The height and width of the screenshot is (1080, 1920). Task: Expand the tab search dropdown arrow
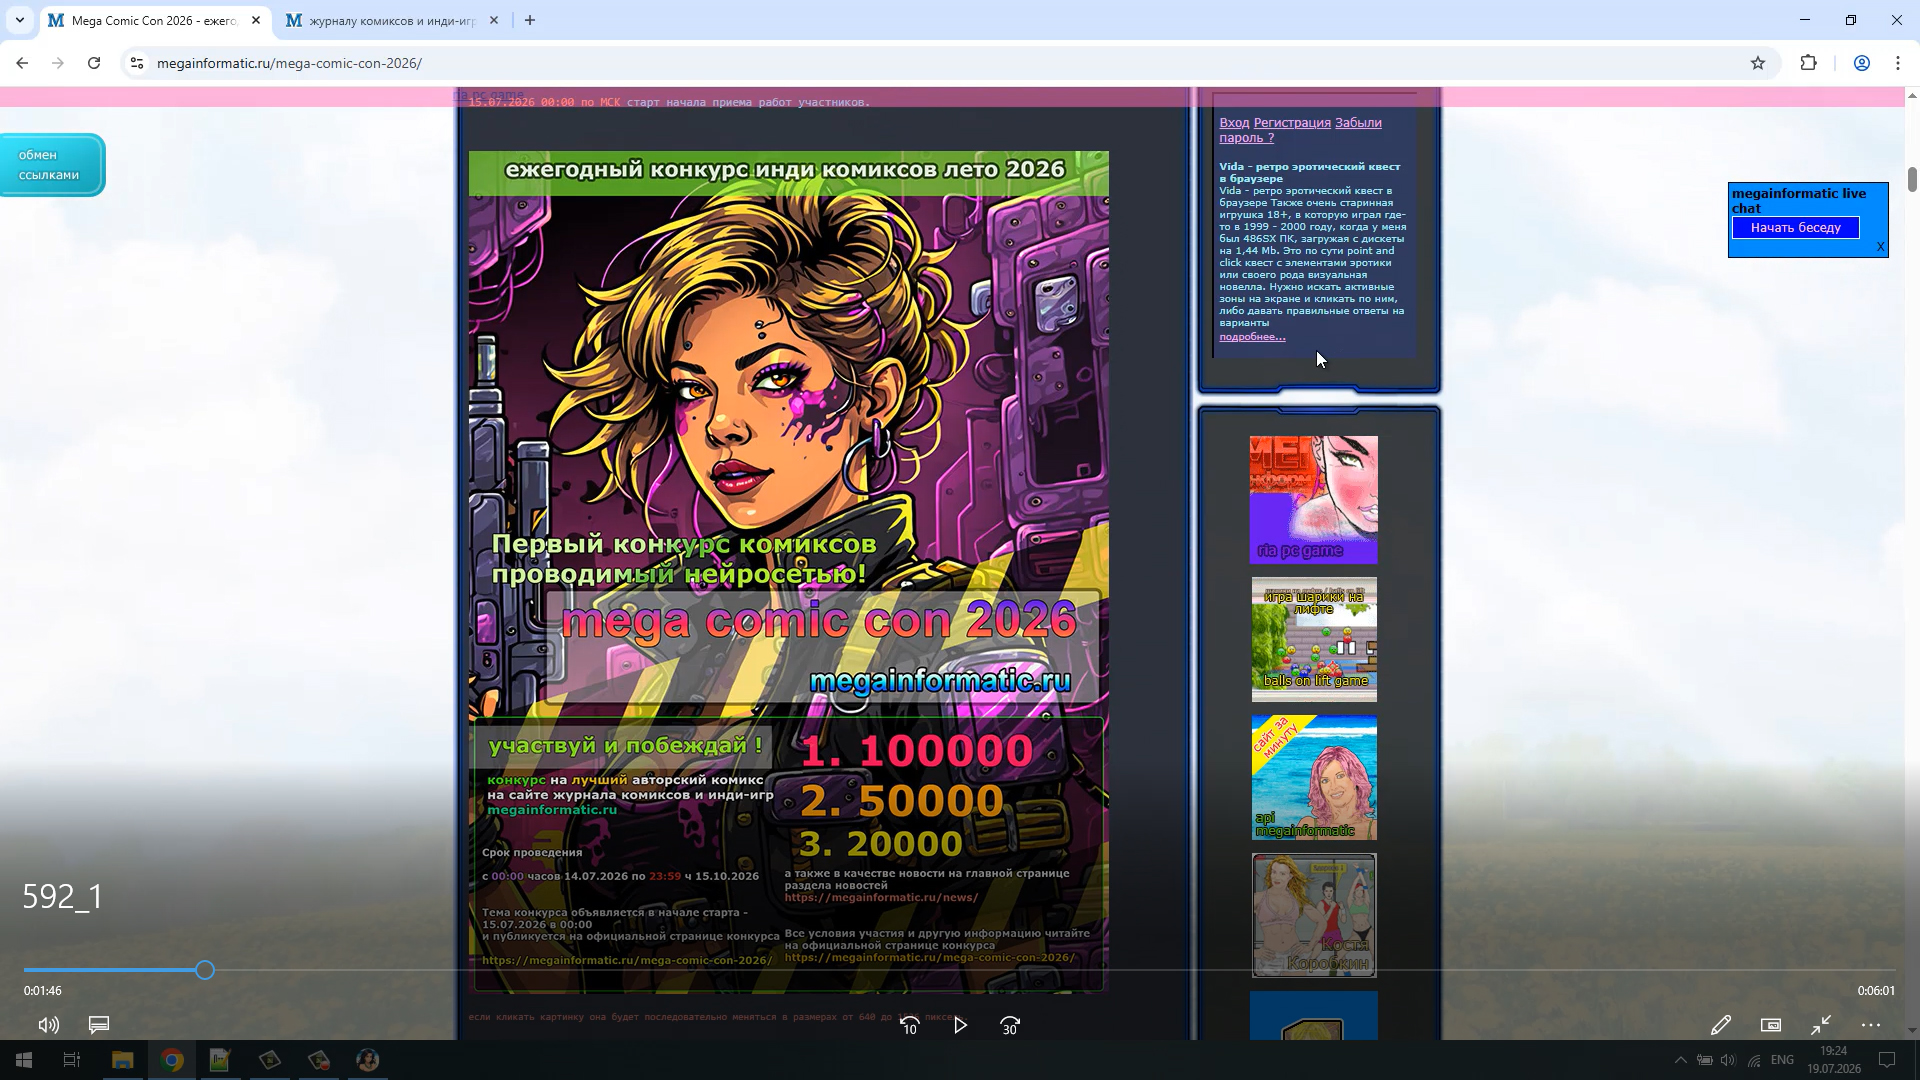pyautogui.click(x=19, y=20)
